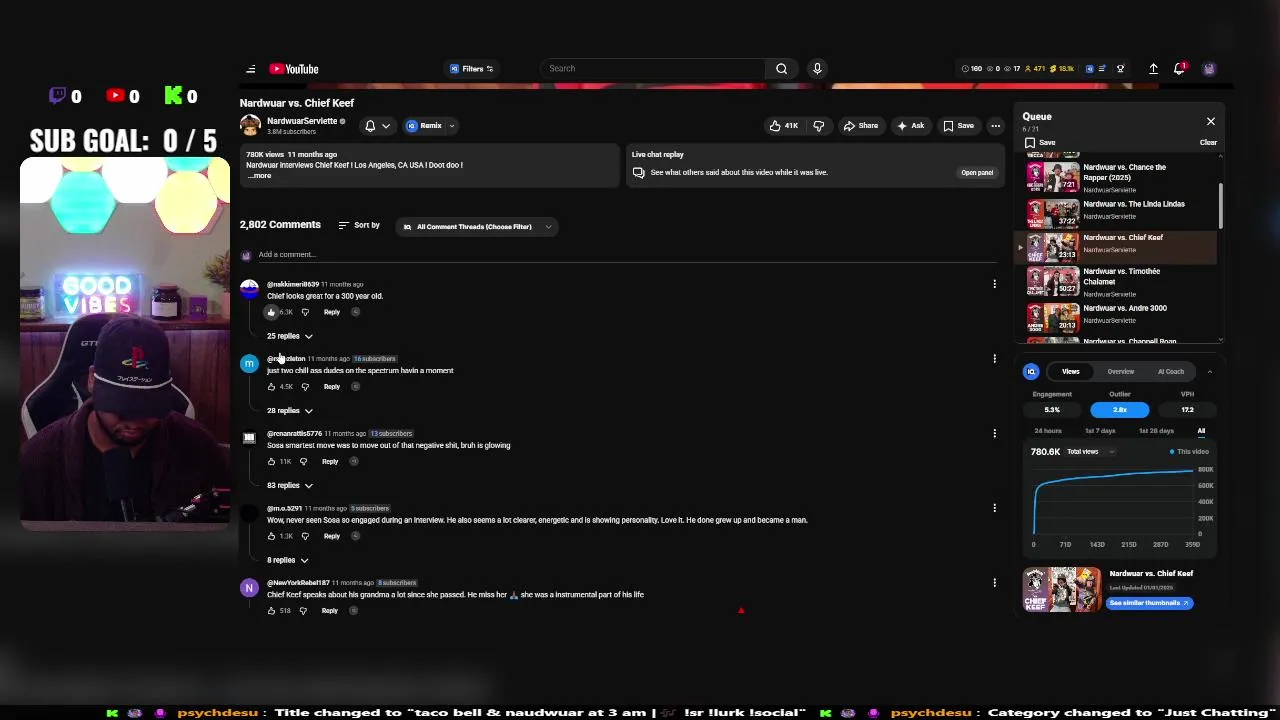The image size is (1280, 720).
Task: Expand the 83 replies thread
Action: coord(289,486)
